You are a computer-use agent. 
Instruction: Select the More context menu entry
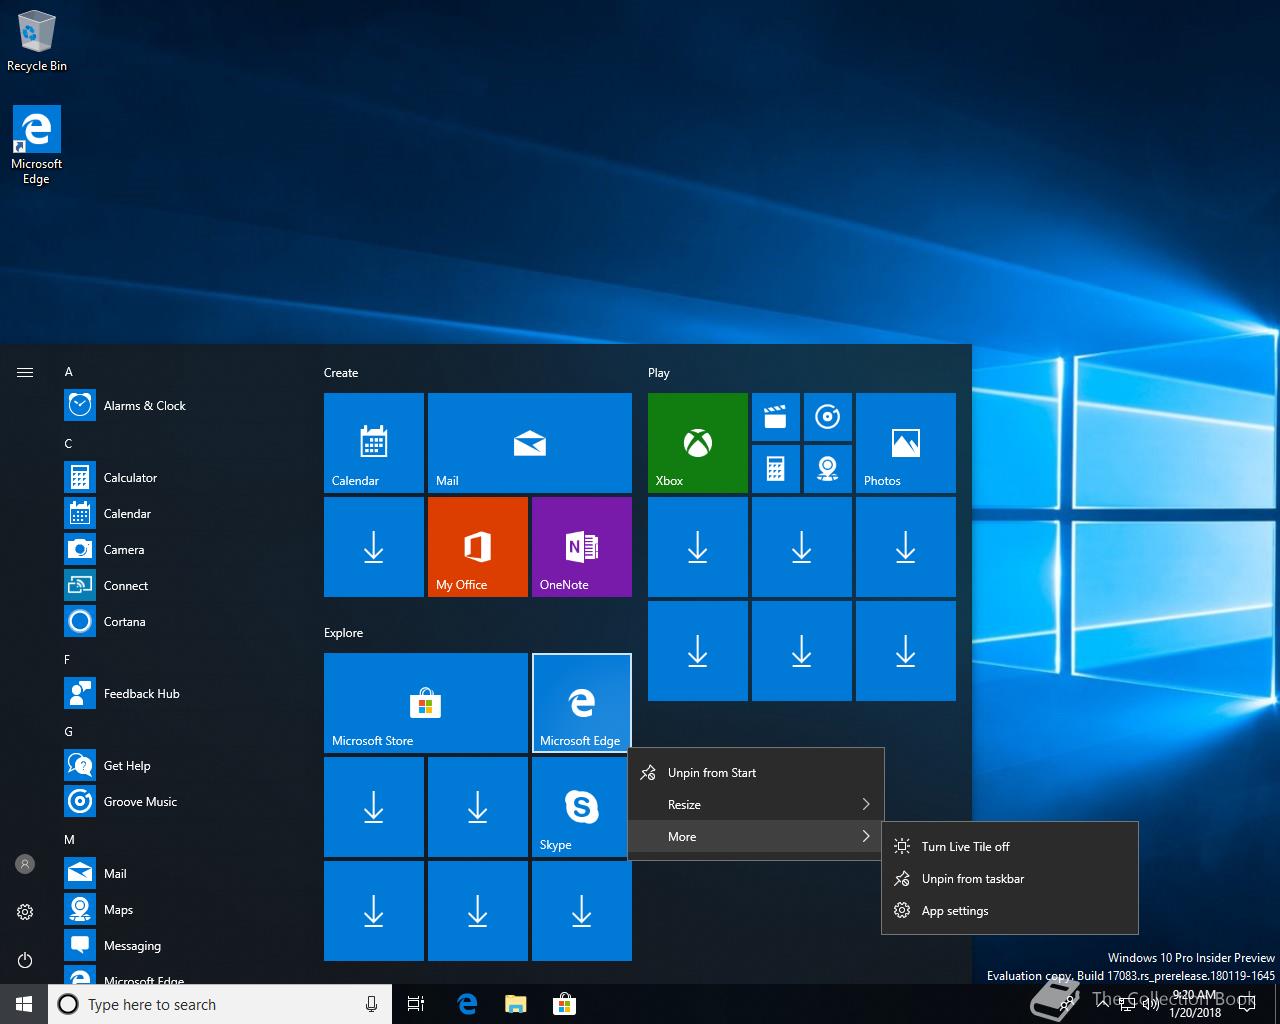tap(756, 837)
